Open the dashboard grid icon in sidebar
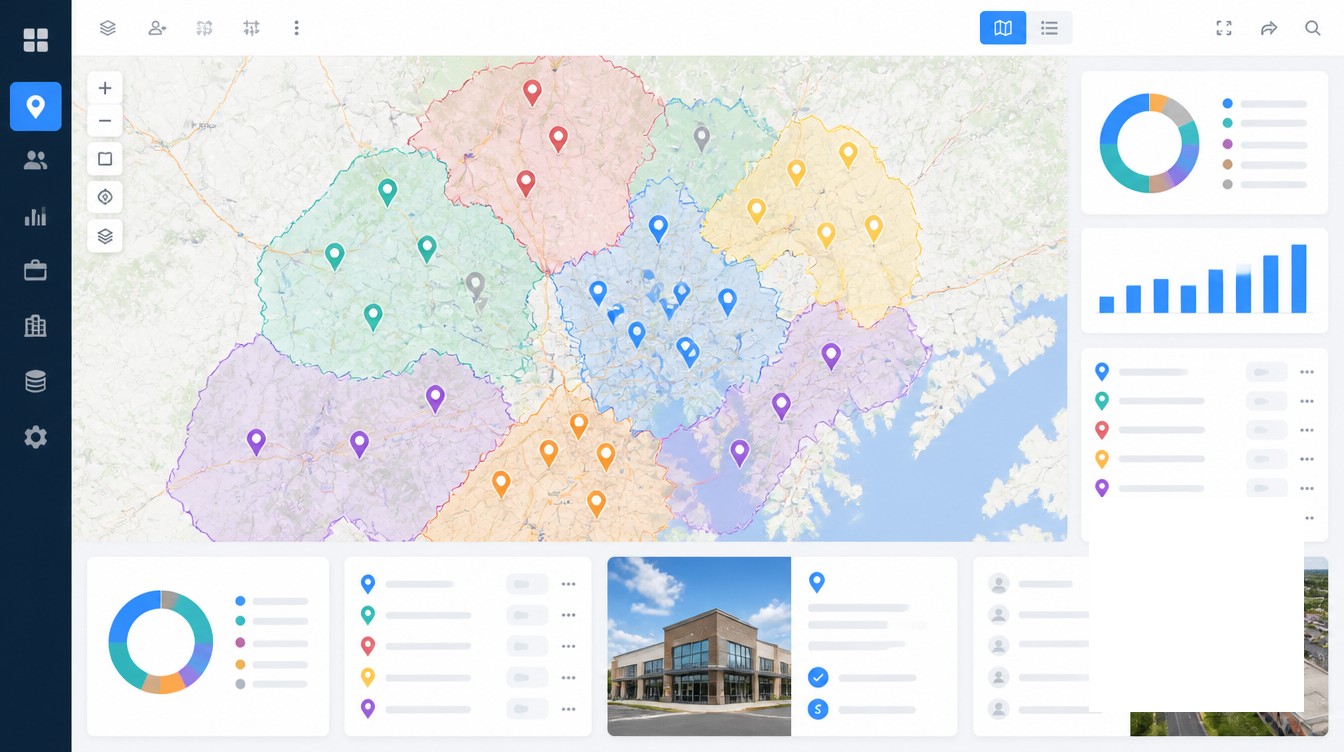 tap(36, 40)
